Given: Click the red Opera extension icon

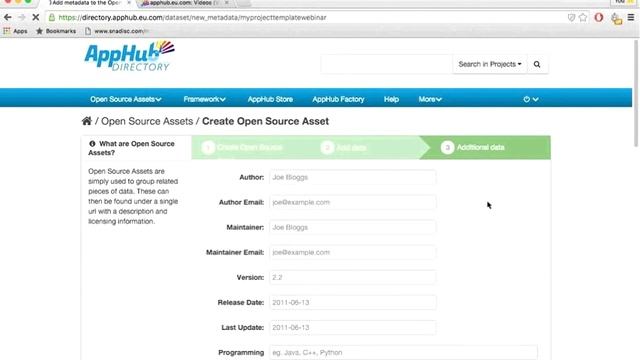Looking at the screenshot, I should tap(599, 18).
